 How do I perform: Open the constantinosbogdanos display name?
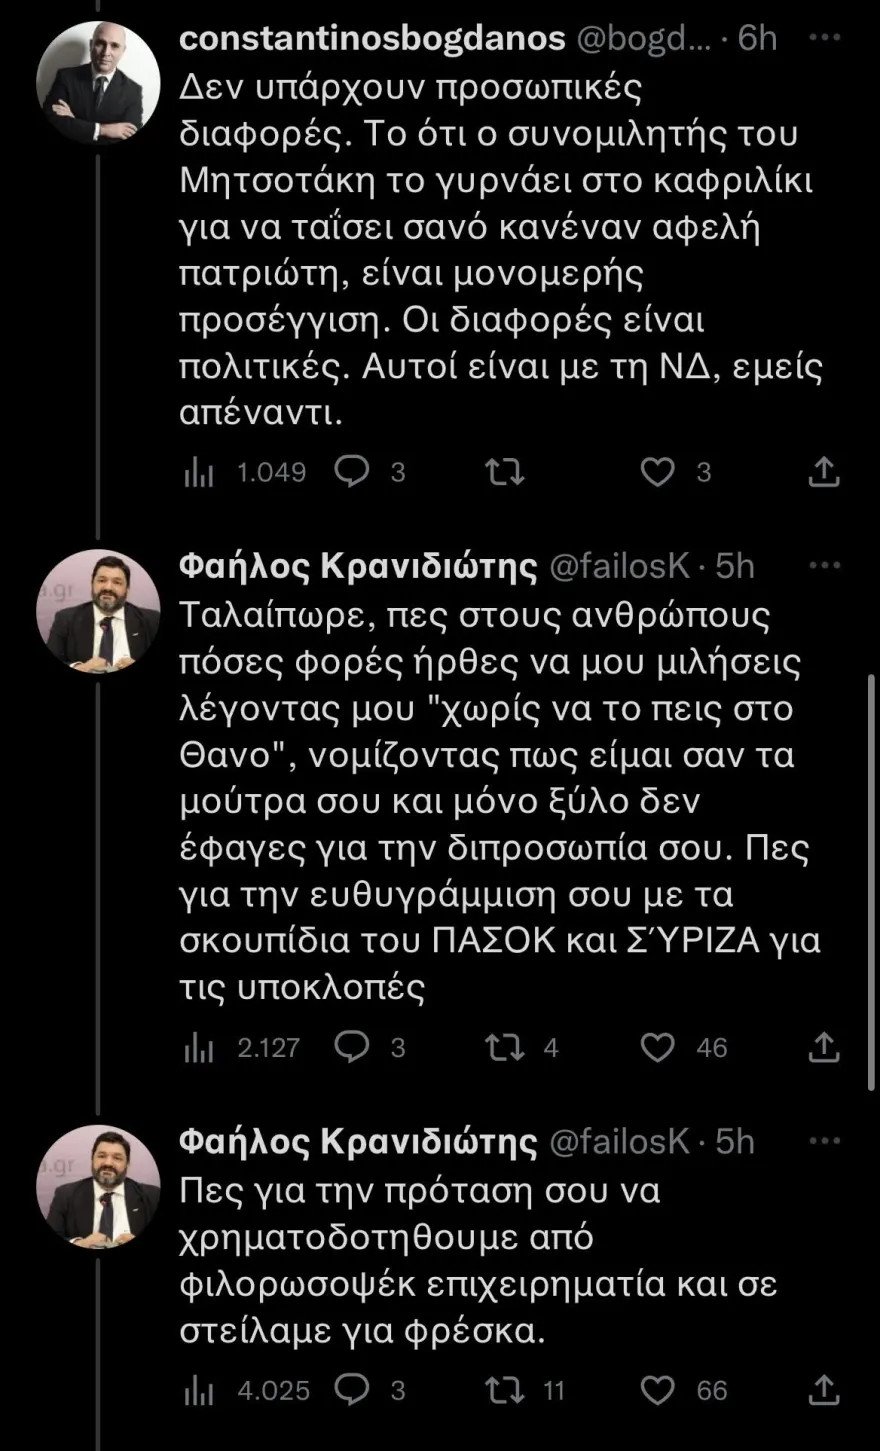371,38
